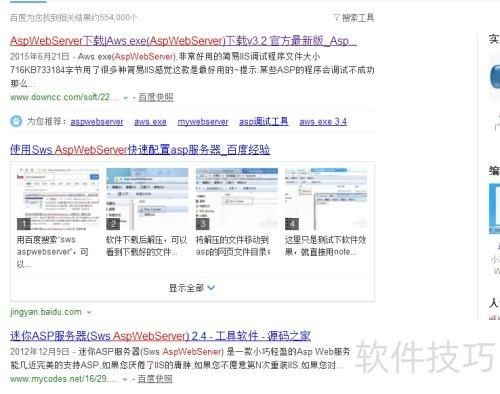Open 百度快照 for mycodes.net result
The width and height of the screenshot is (500, 394).
pyautogui.click(x=155, y=379)
